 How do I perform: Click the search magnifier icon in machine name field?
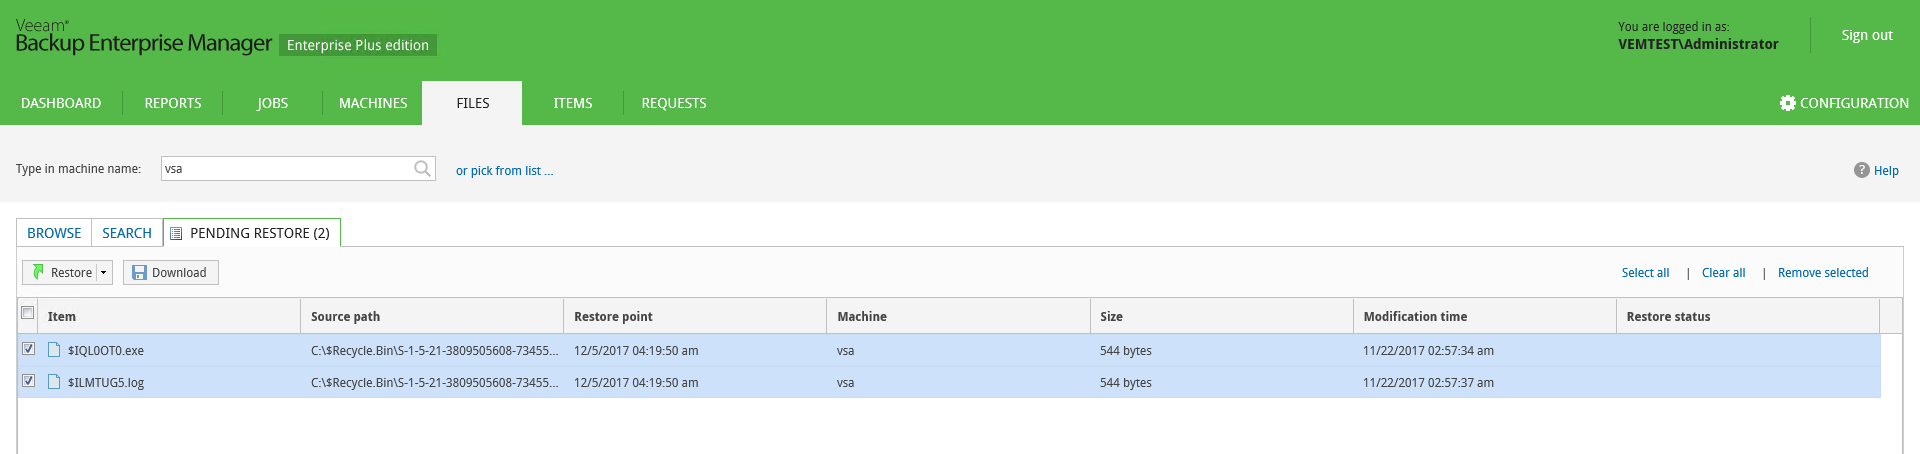[x=423, y=169]
